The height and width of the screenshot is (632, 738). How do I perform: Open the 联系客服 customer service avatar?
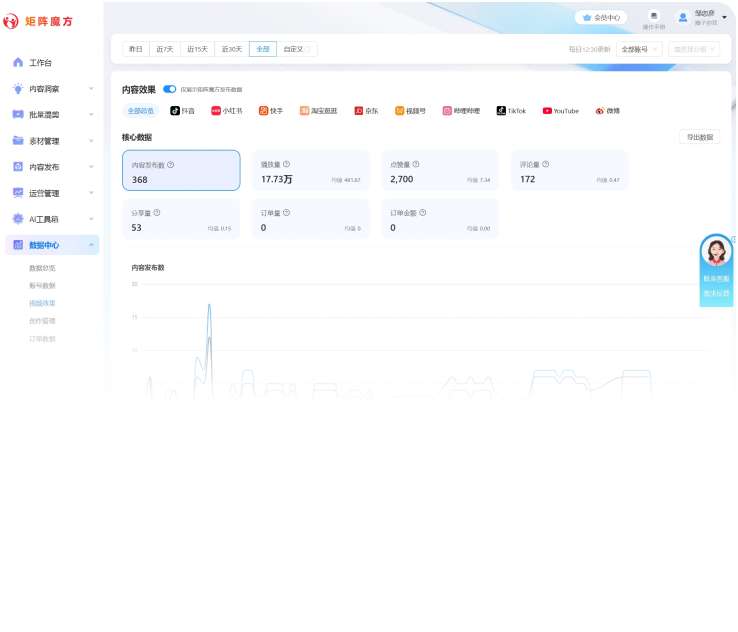pyautogui.click(x=716, y=252)
